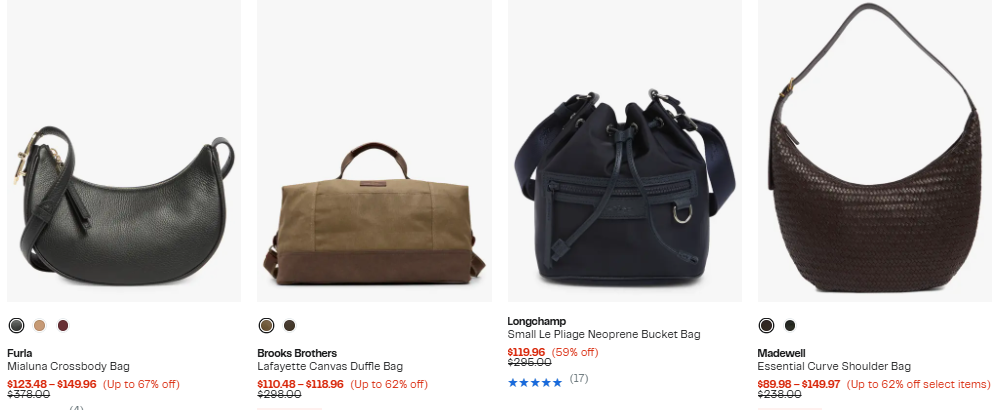This screenshot has width=999, height=410.
Task: Open the Furla Mialuna Crossbody Bag image
Action: (124, 151)
